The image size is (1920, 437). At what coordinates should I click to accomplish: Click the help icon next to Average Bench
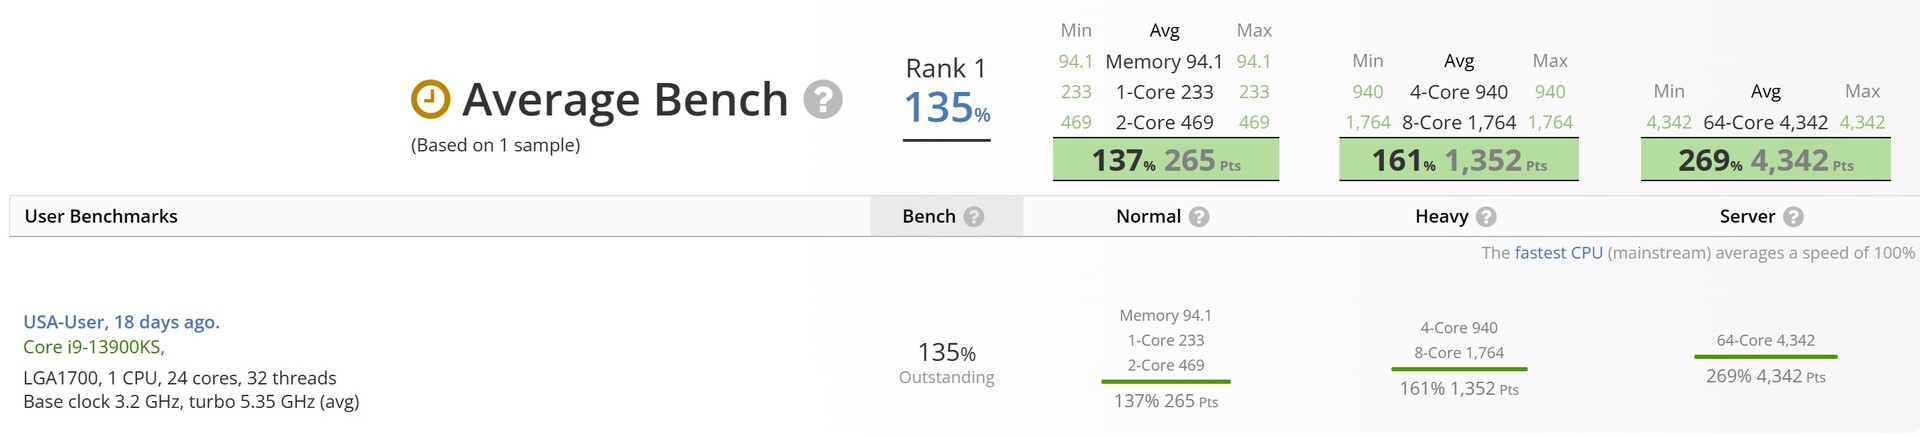point(823,99)
